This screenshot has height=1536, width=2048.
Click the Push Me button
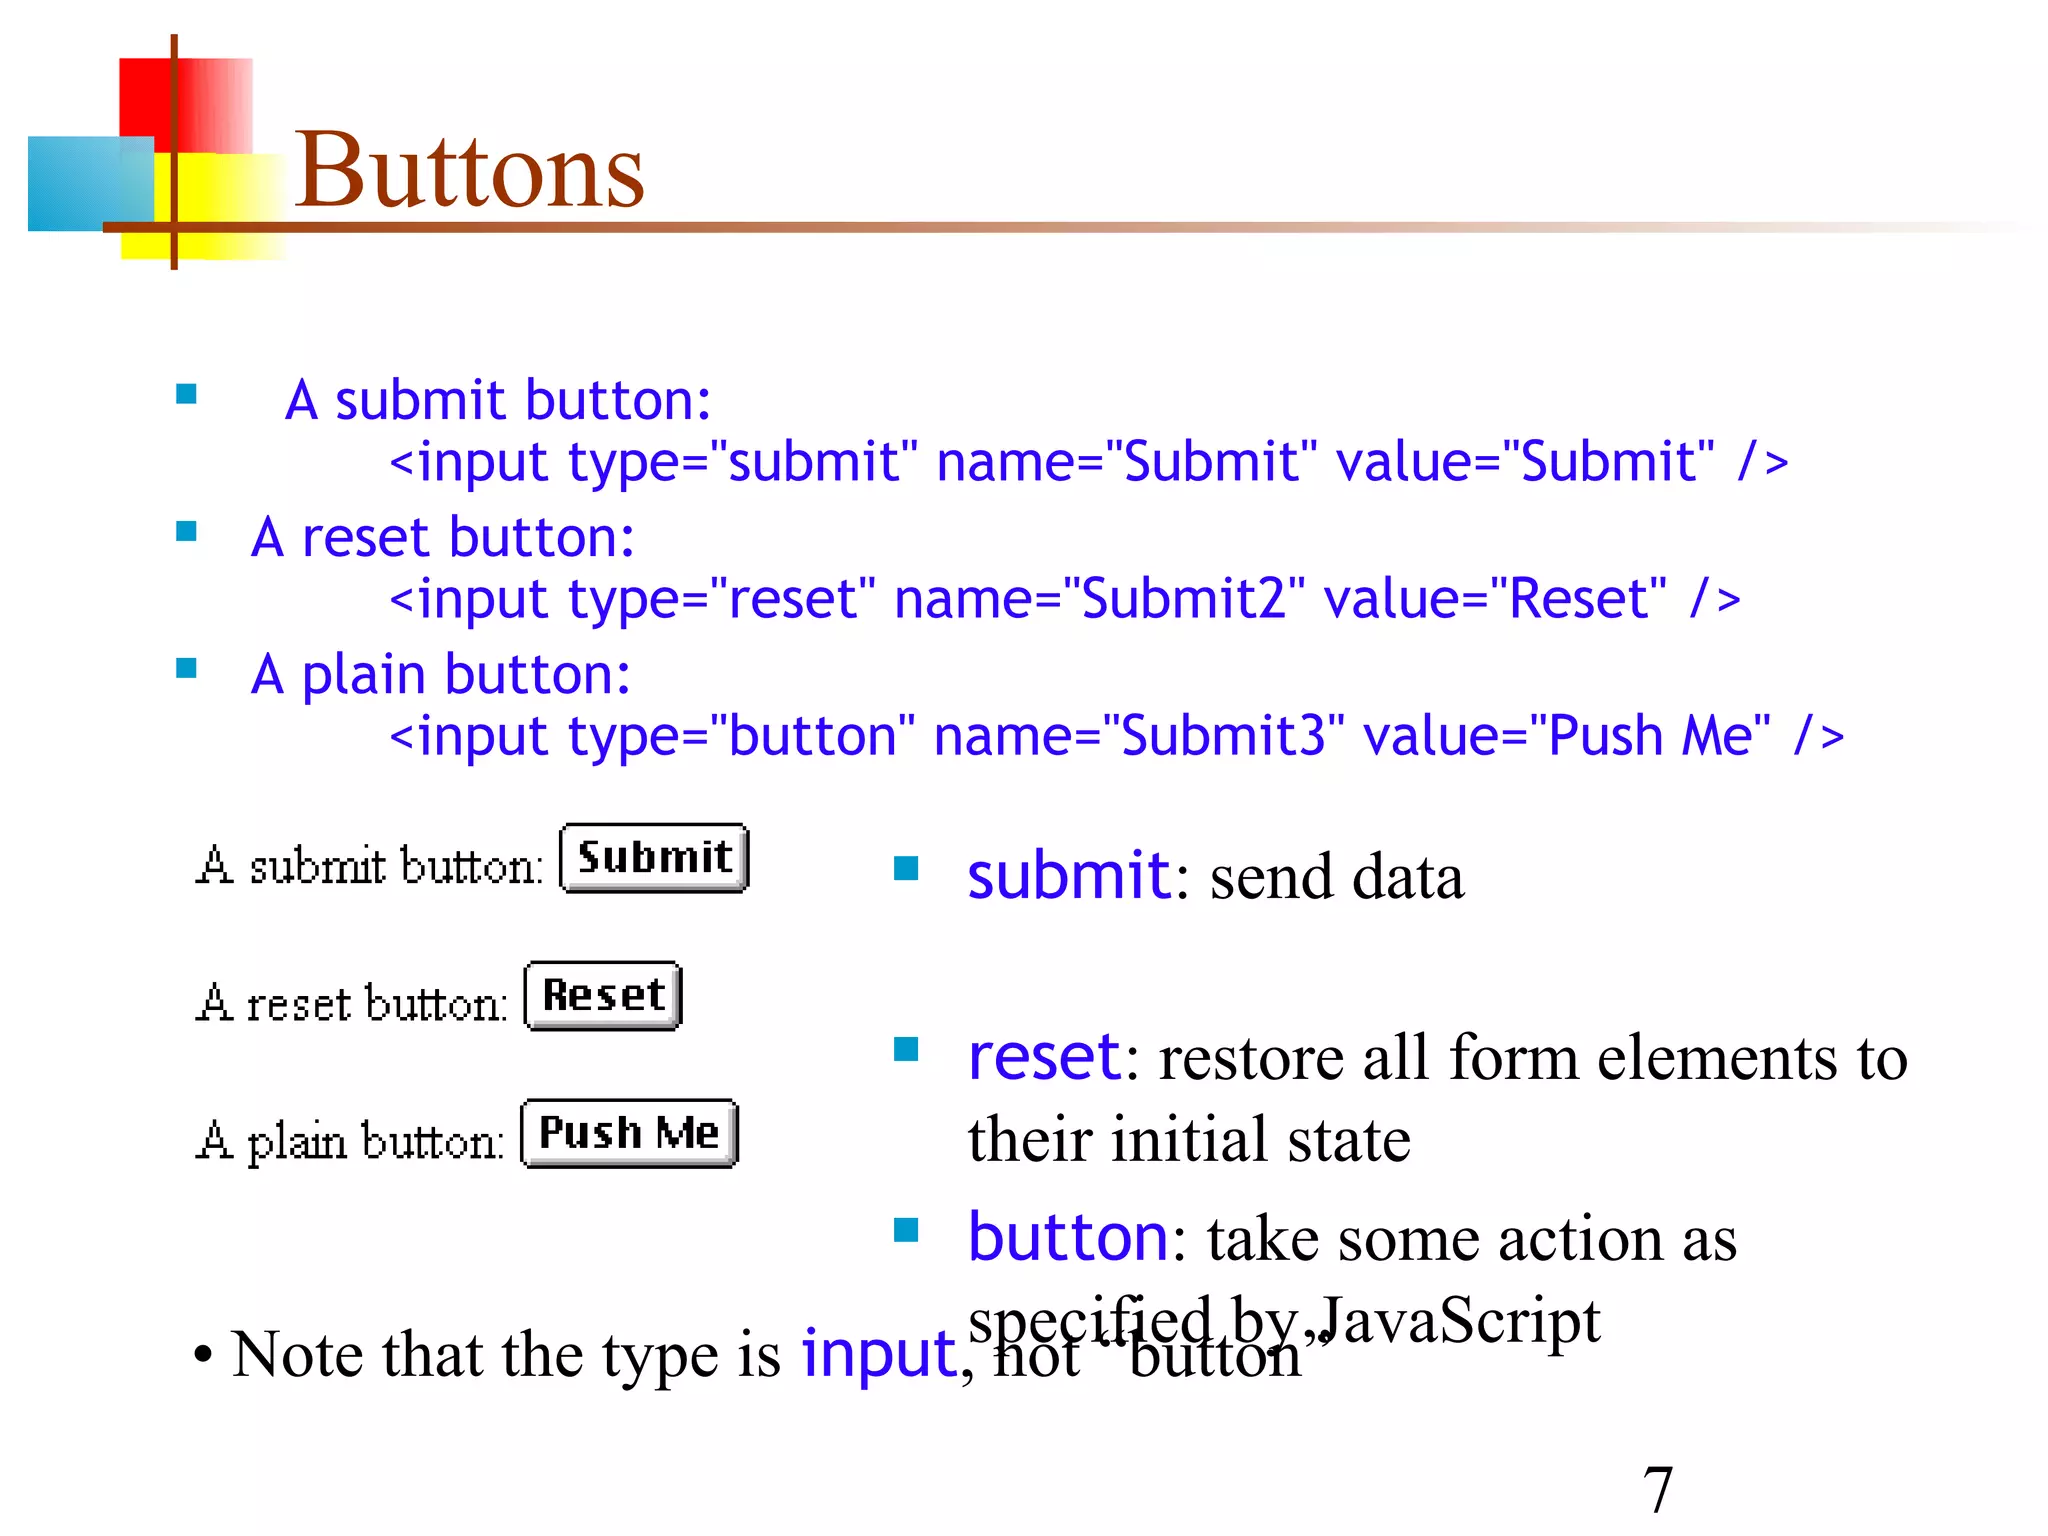pos(629,1133)
